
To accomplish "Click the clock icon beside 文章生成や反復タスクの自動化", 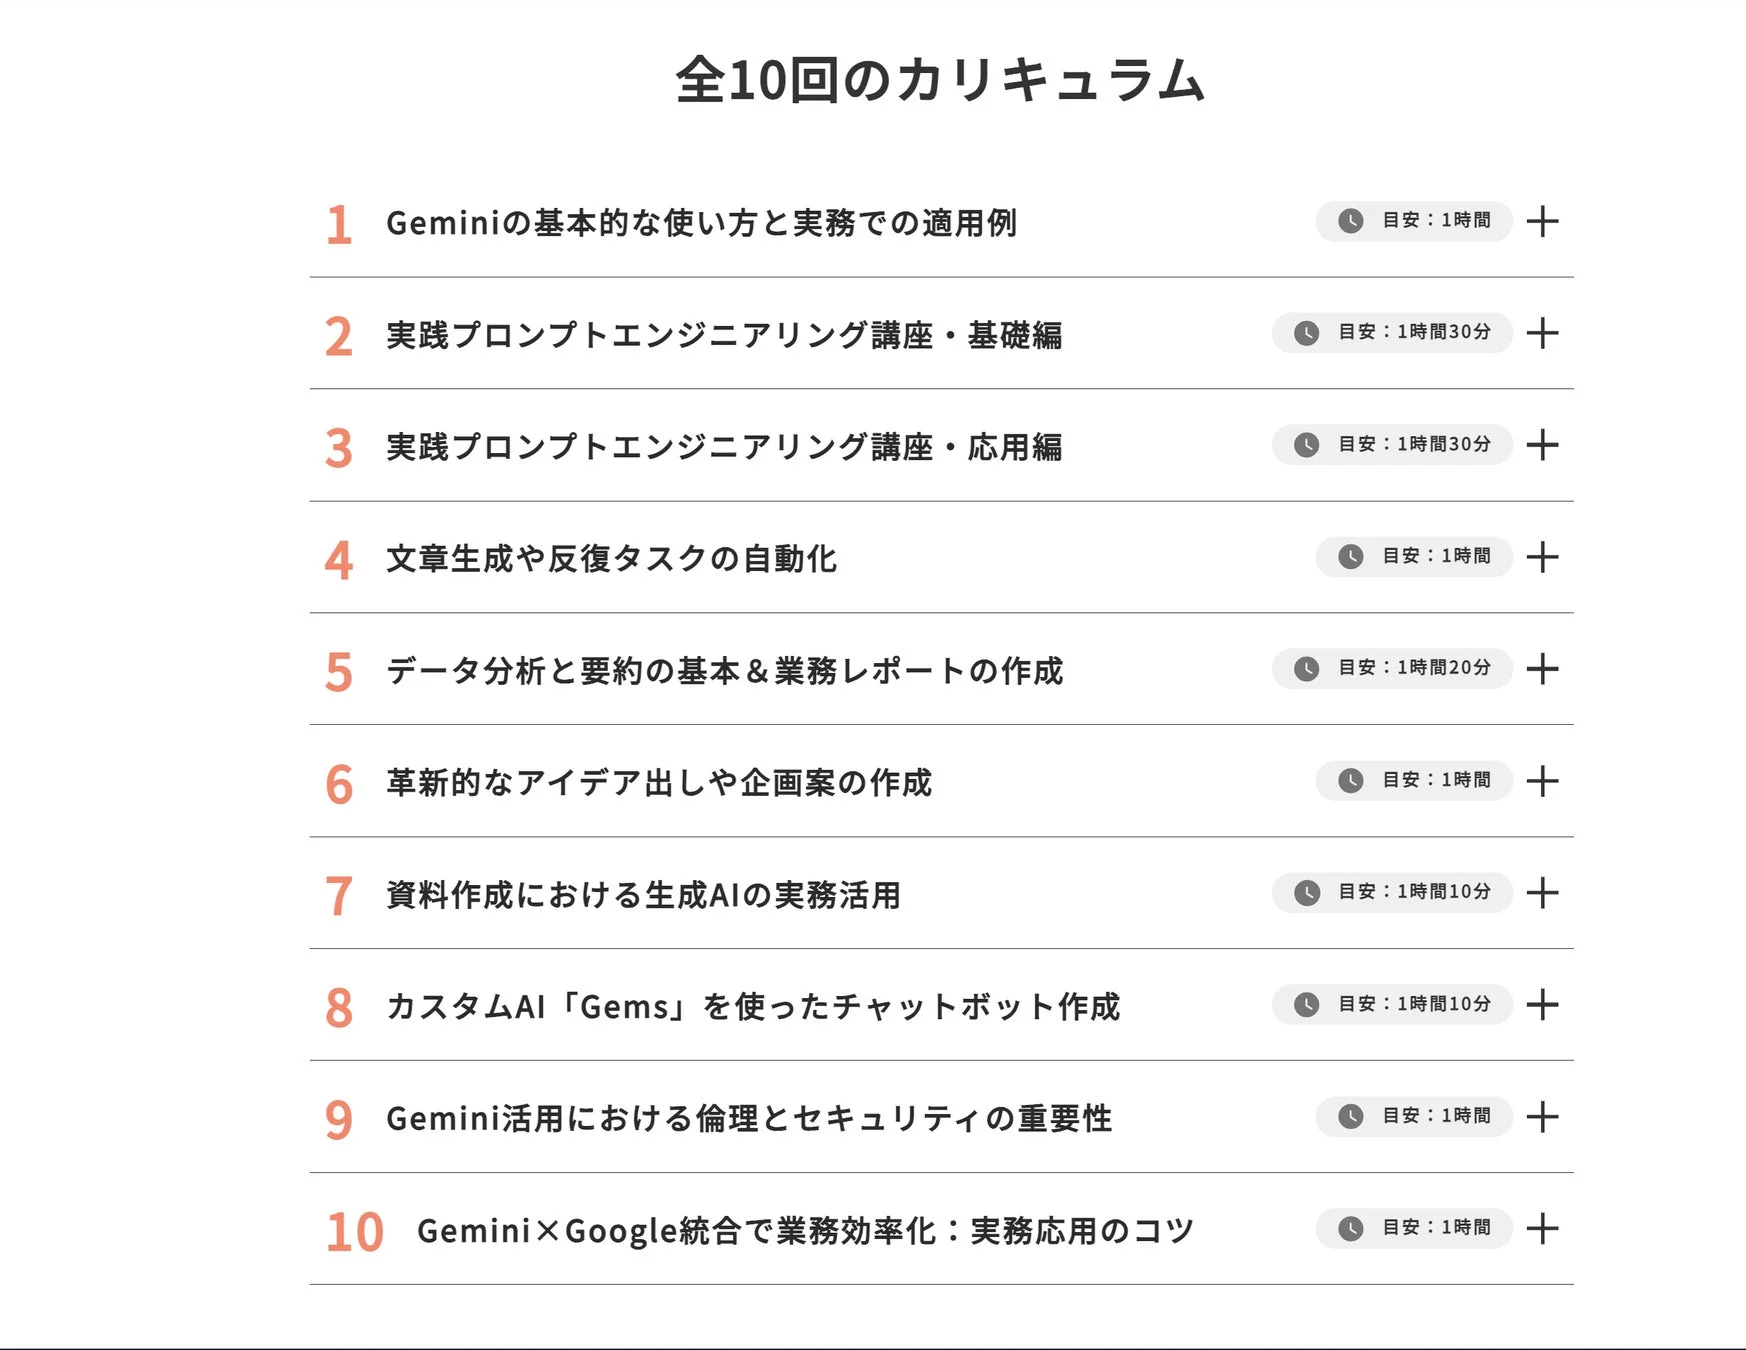I will 1351,557.
